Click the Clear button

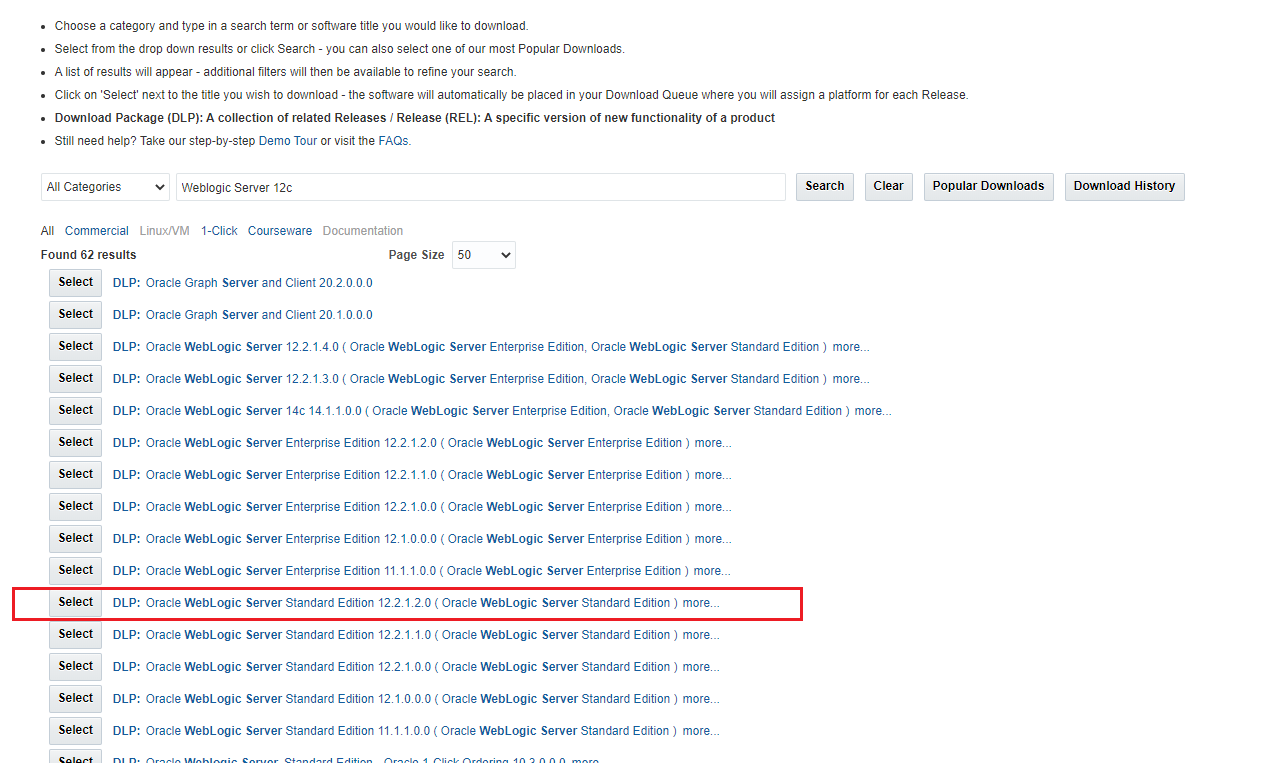click(888, 187)
